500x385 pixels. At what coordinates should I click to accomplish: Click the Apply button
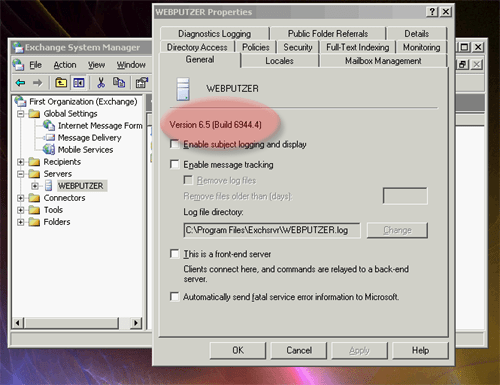click(360, 350)
